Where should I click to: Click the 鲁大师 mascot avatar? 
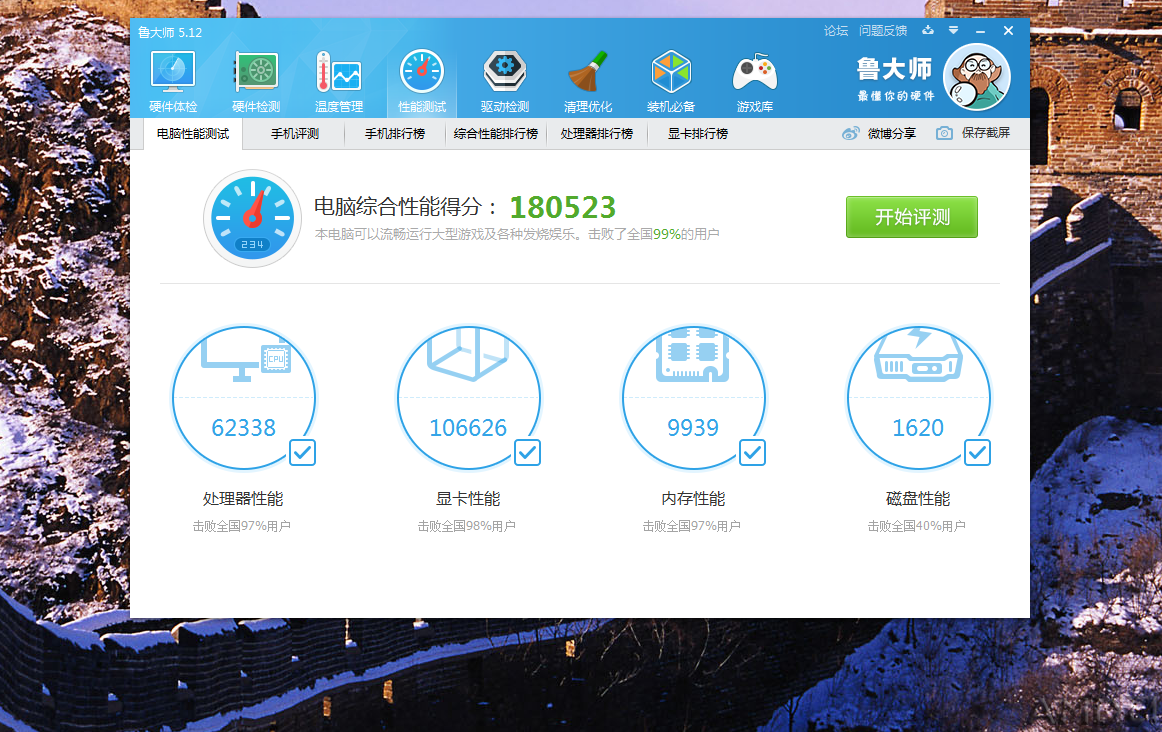[x=976, y=77]
